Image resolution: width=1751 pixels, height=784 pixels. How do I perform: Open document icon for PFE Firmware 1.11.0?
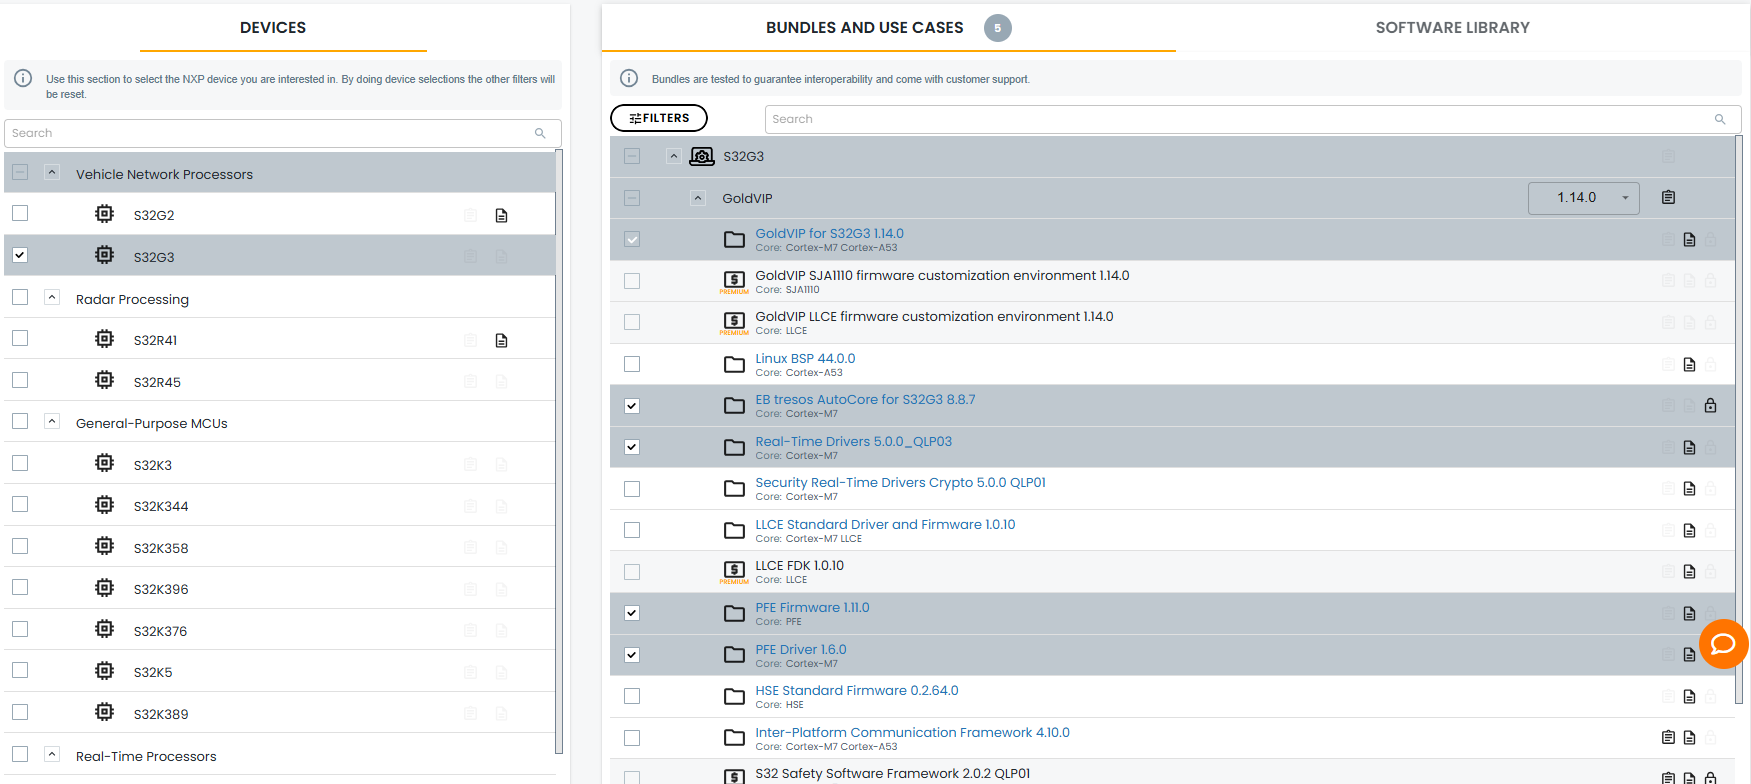coord(1689,613)
